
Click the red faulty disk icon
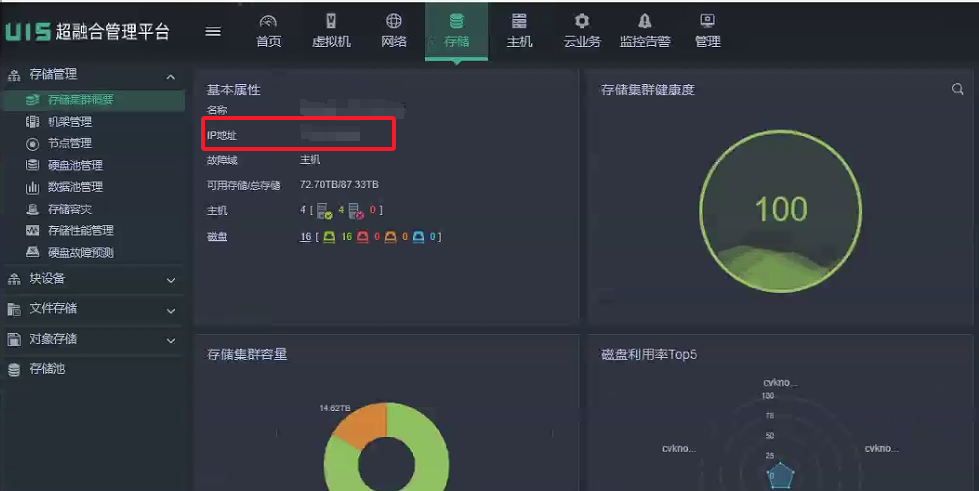pos(363,237)
